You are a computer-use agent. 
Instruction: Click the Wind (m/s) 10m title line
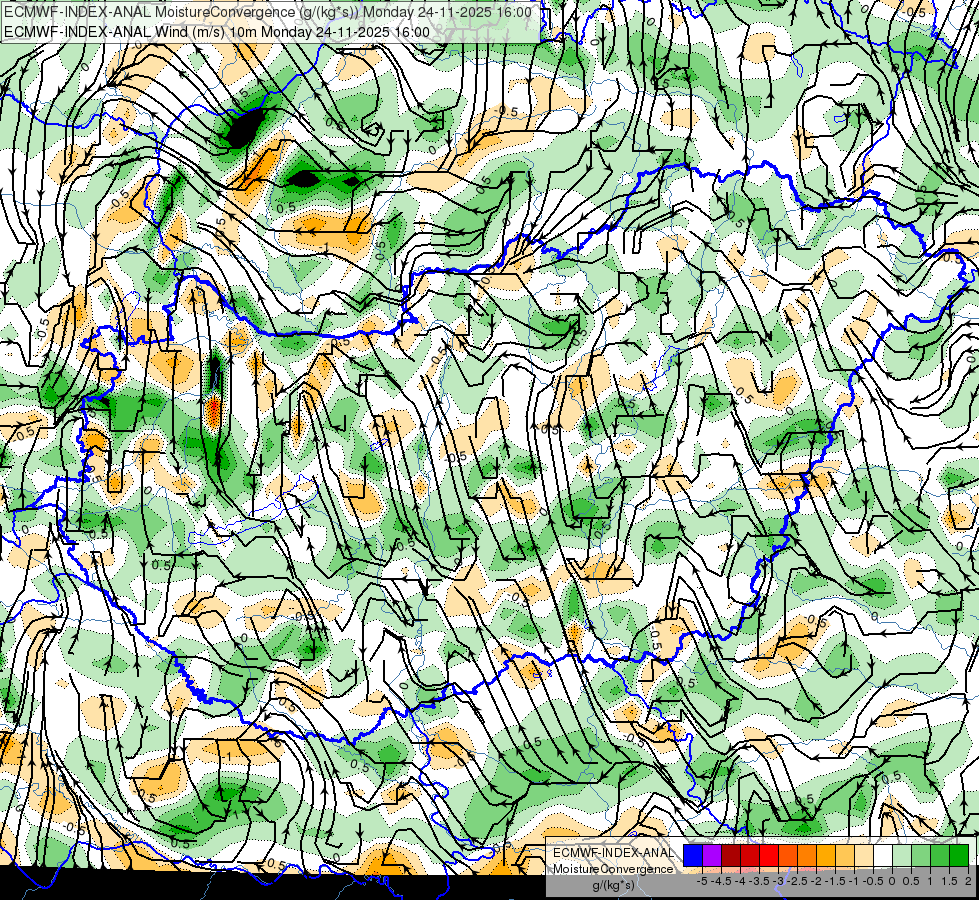point(217,32)
